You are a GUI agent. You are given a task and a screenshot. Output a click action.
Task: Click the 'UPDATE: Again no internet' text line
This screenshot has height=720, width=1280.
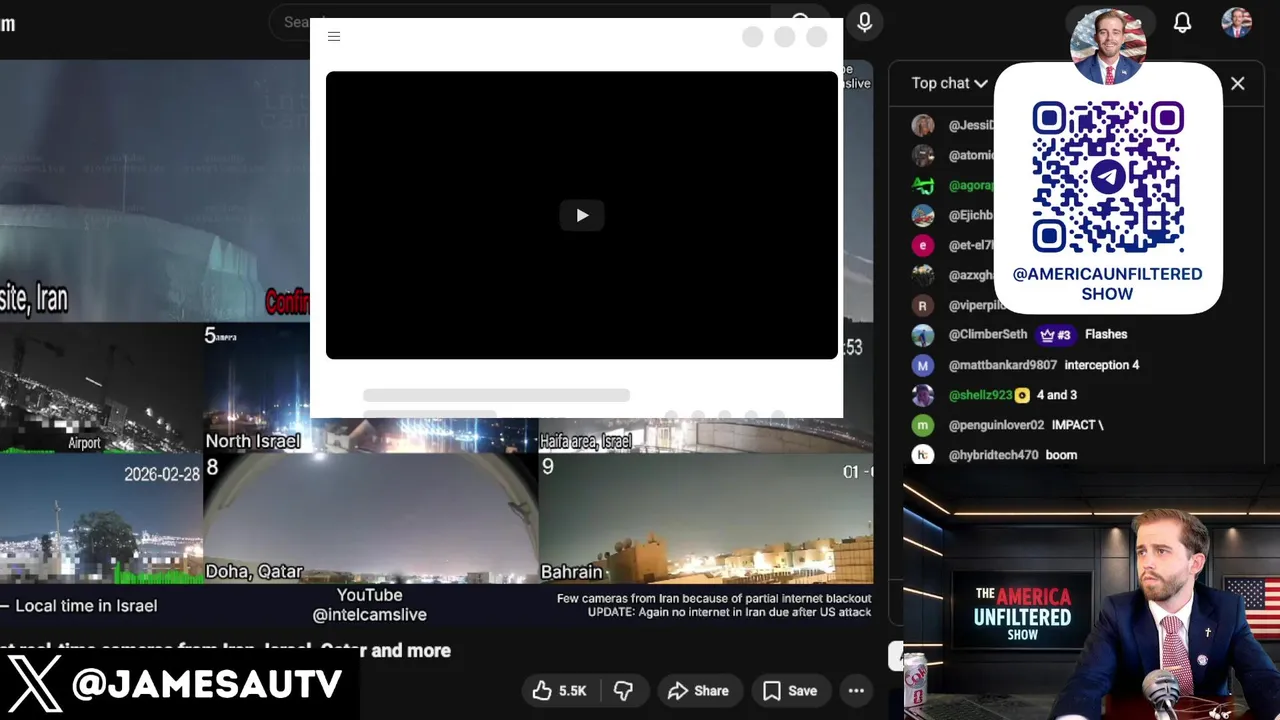(x=729, y=612)
